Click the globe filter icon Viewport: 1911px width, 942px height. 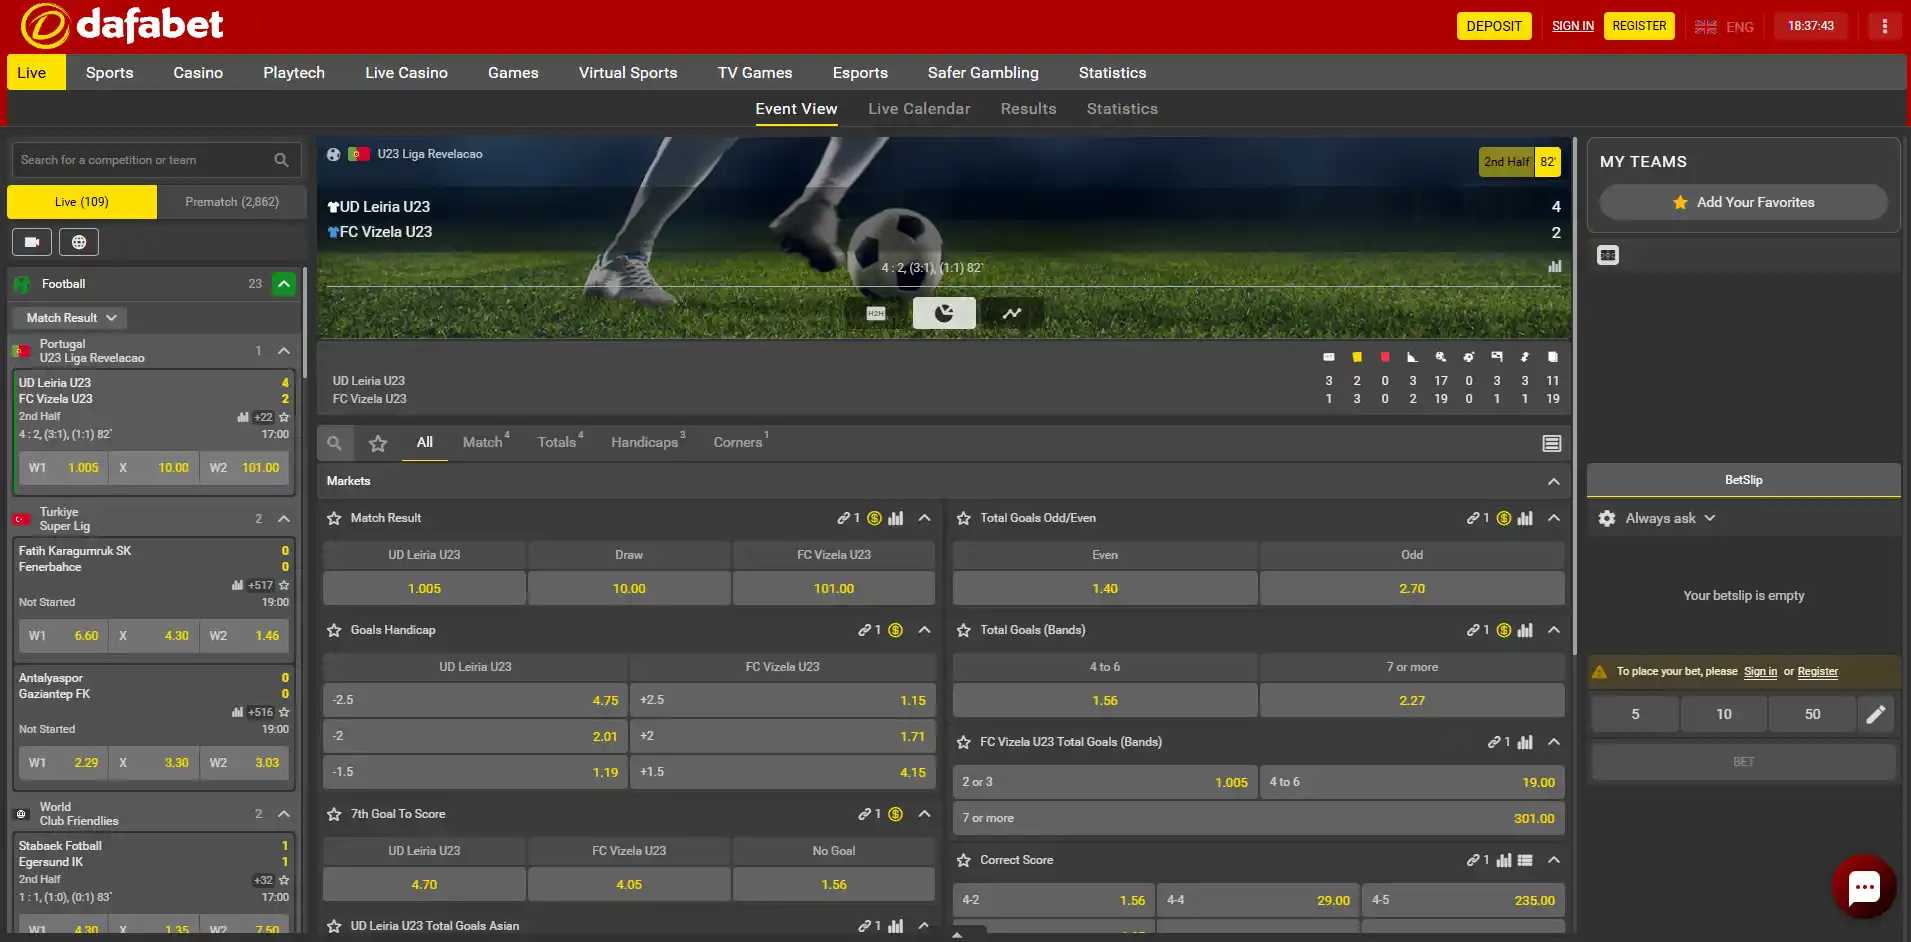point(79,242)
